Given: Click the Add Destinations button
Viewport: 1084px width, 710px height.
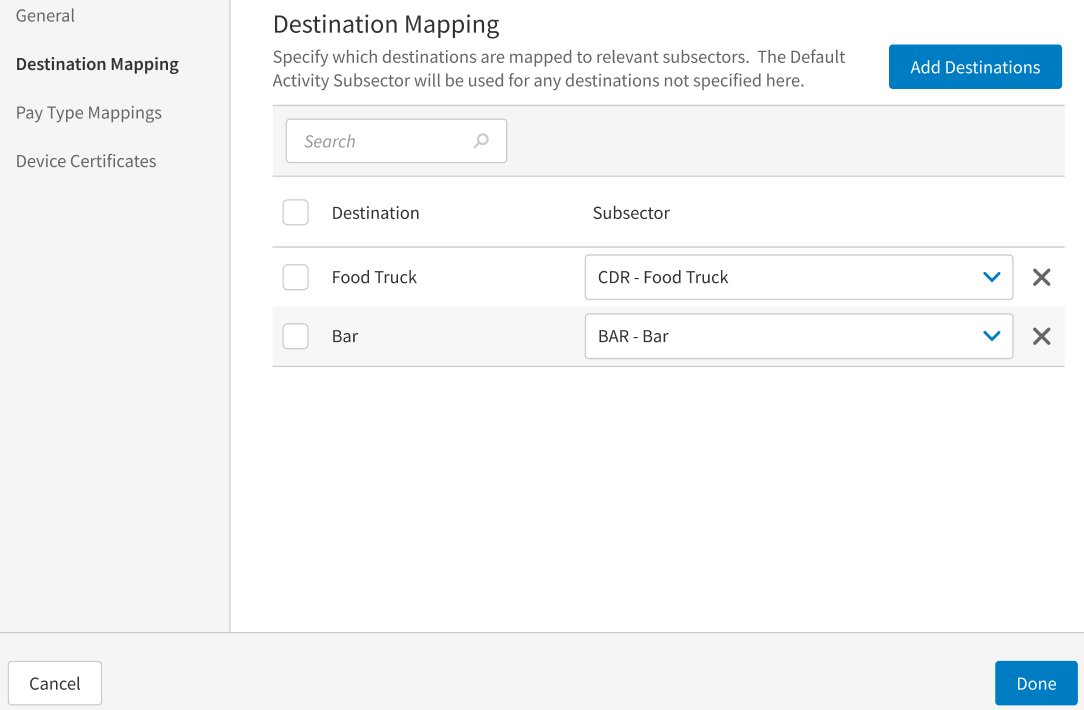Looking at the screenshot, I should pos(975,66).
